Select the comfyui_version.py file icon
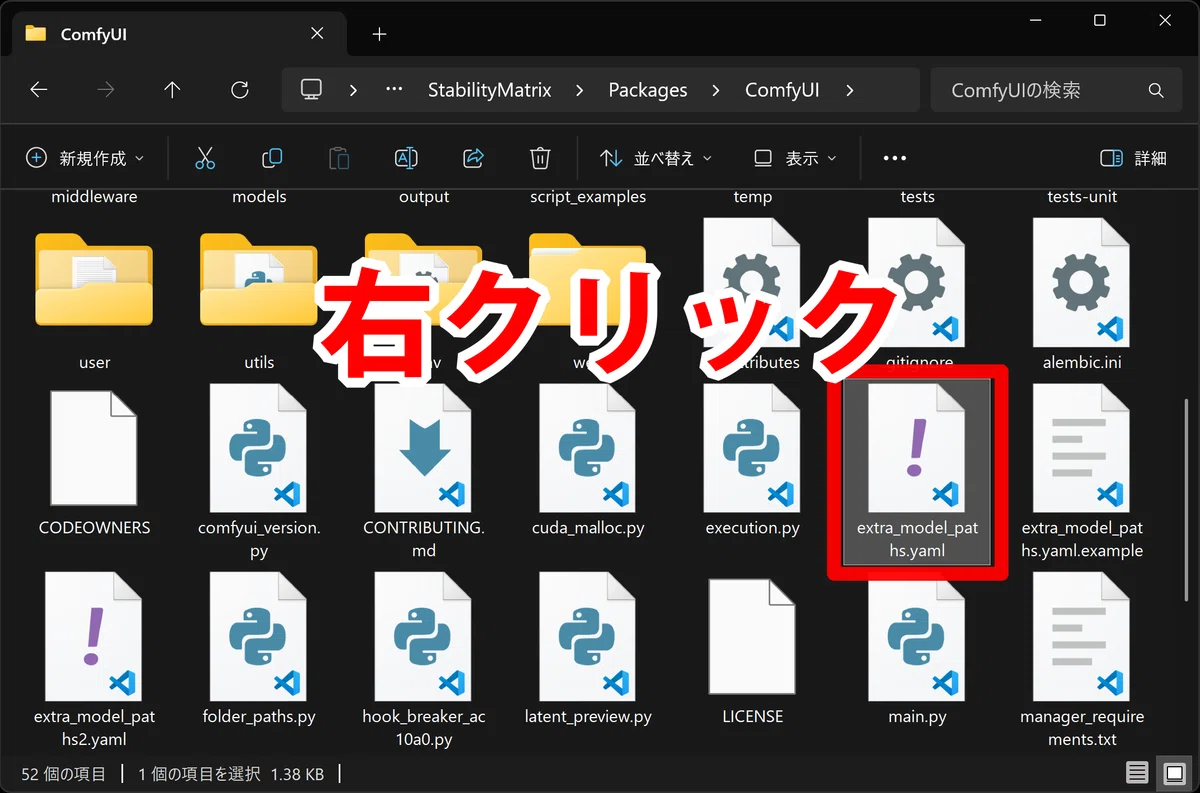Viewport: 1200px width, 793px height. [x=259, y=448]
